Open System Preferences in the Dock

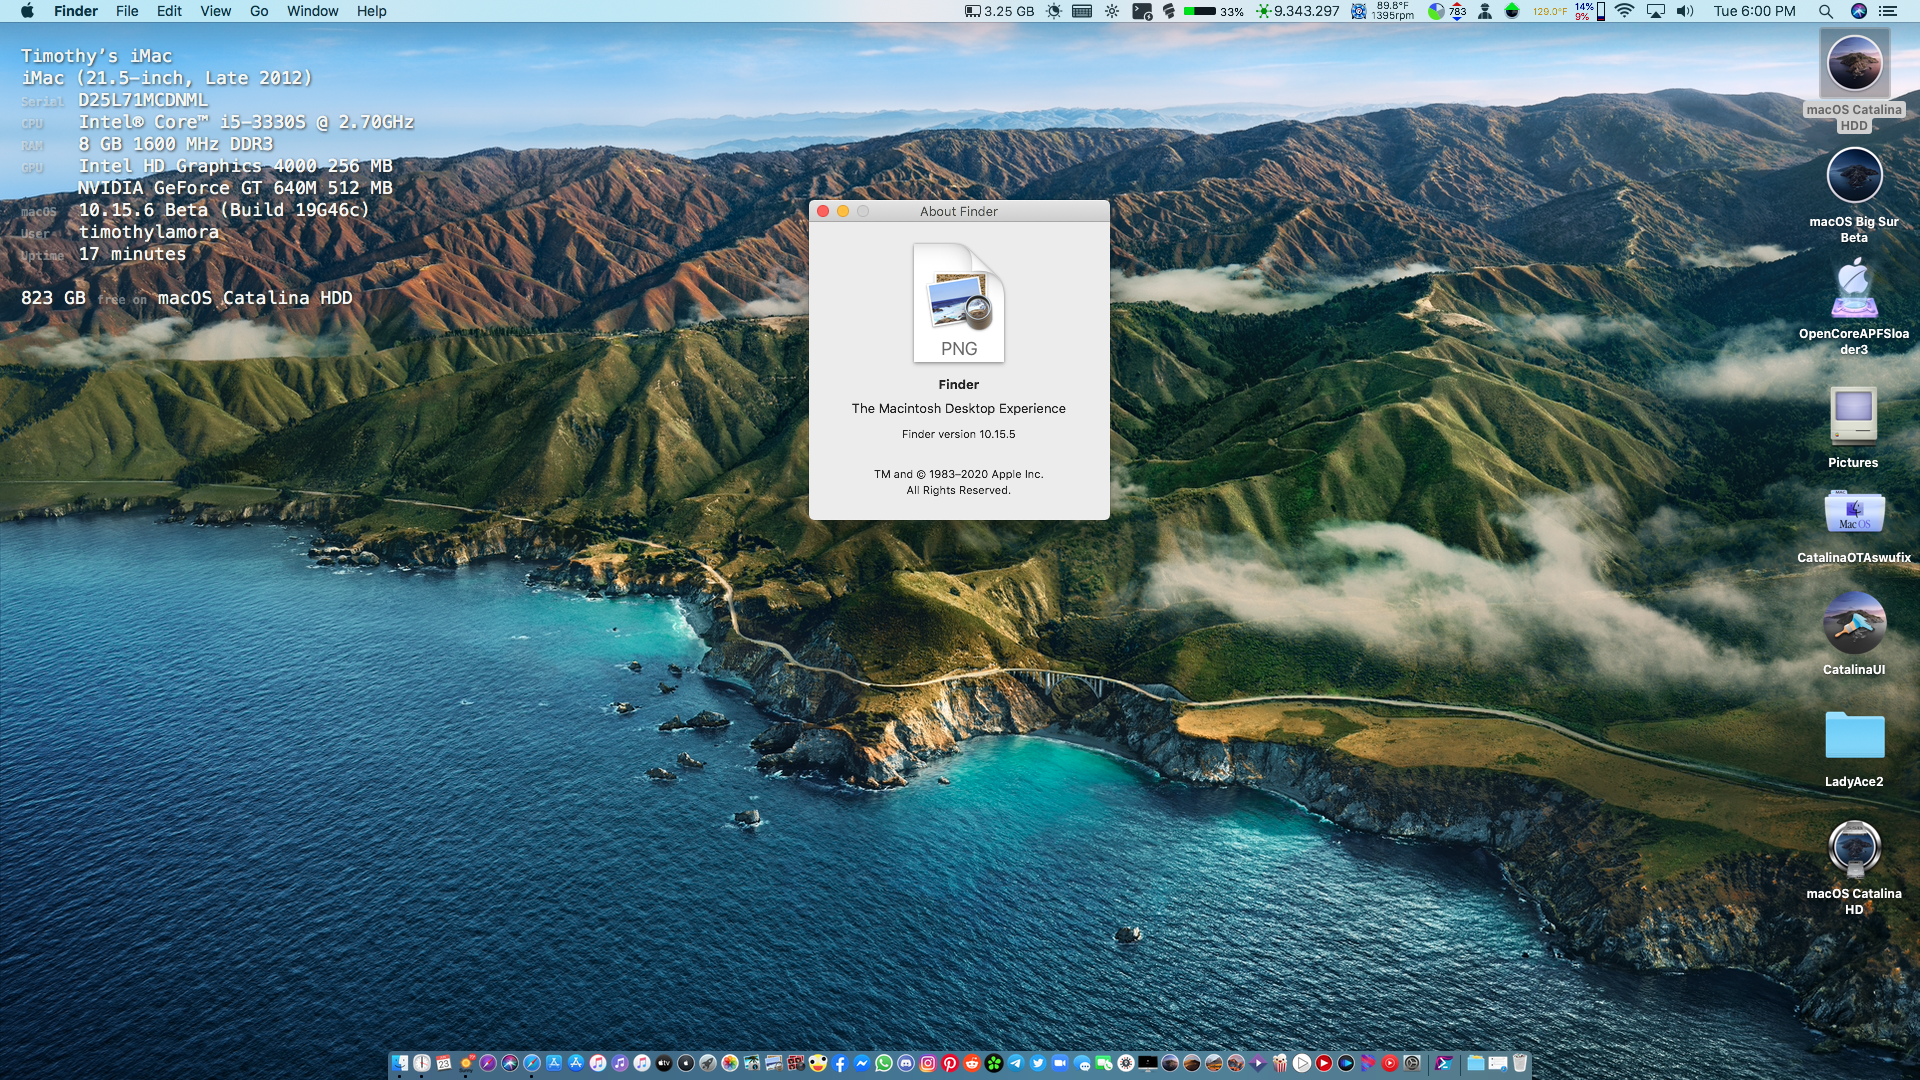[x=1412, y=1063]
